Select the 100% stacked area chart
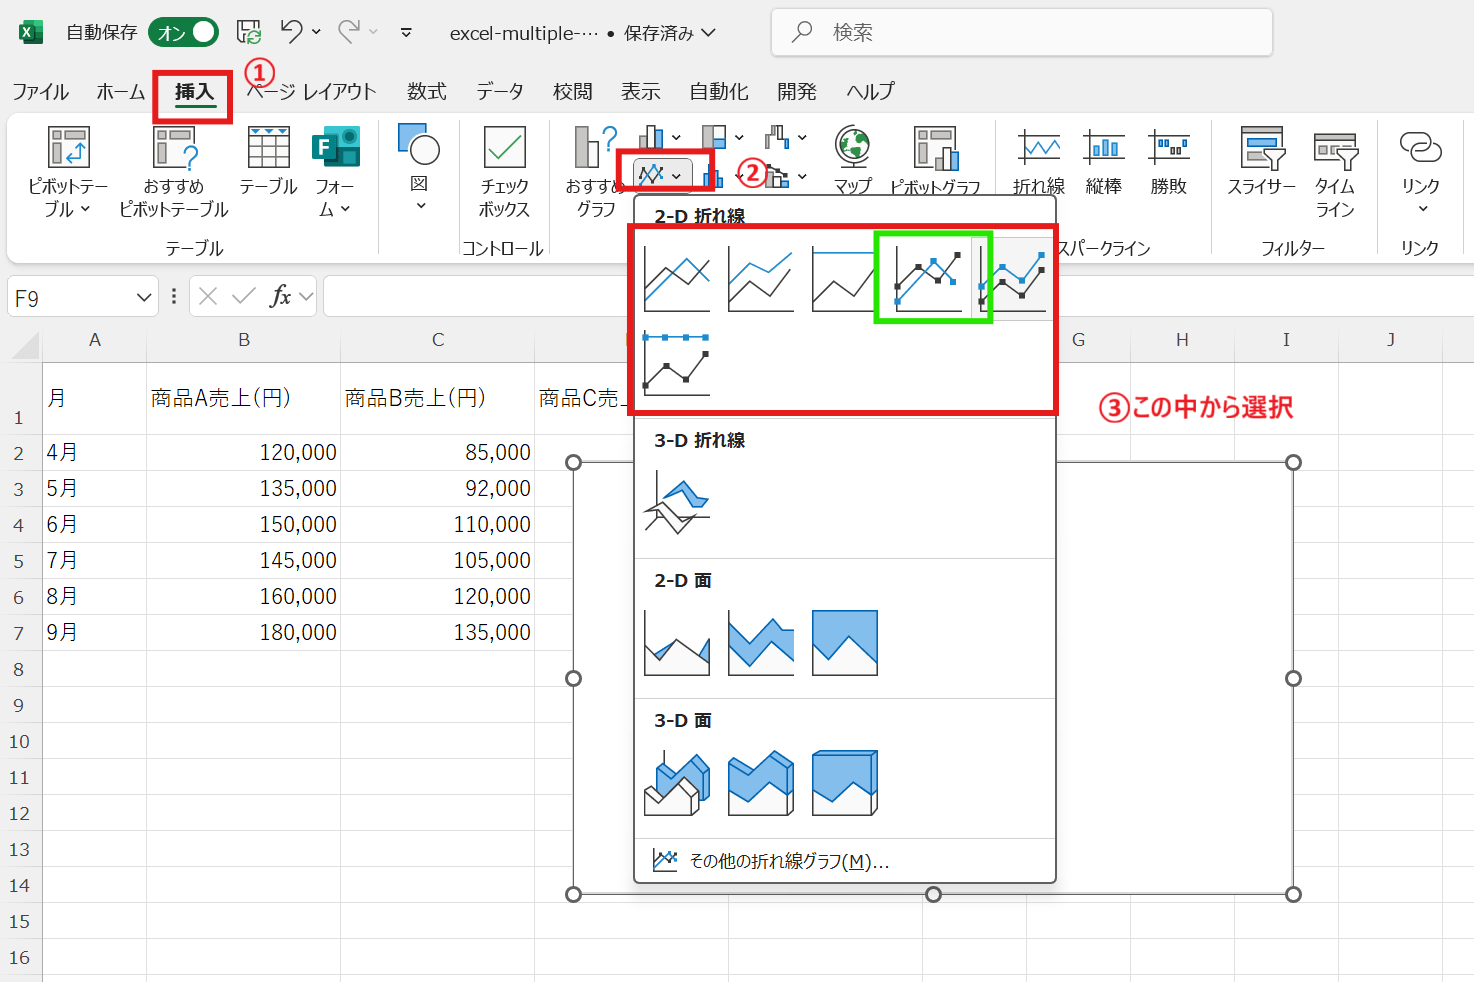 coord(844,643)
